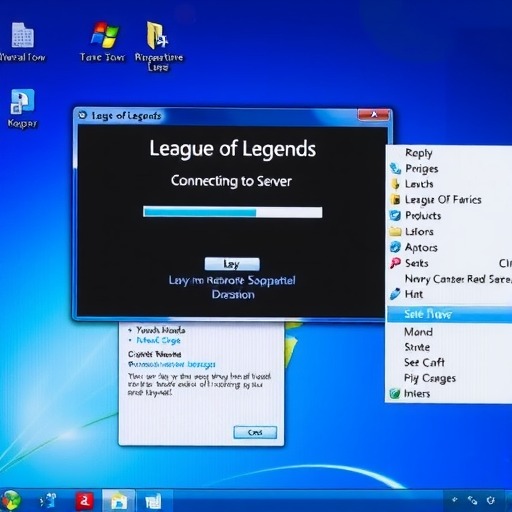Click the League of Legends title bar icon
Image resolution: width=512 pixels, height=512 pixels.
click(82, 115)
